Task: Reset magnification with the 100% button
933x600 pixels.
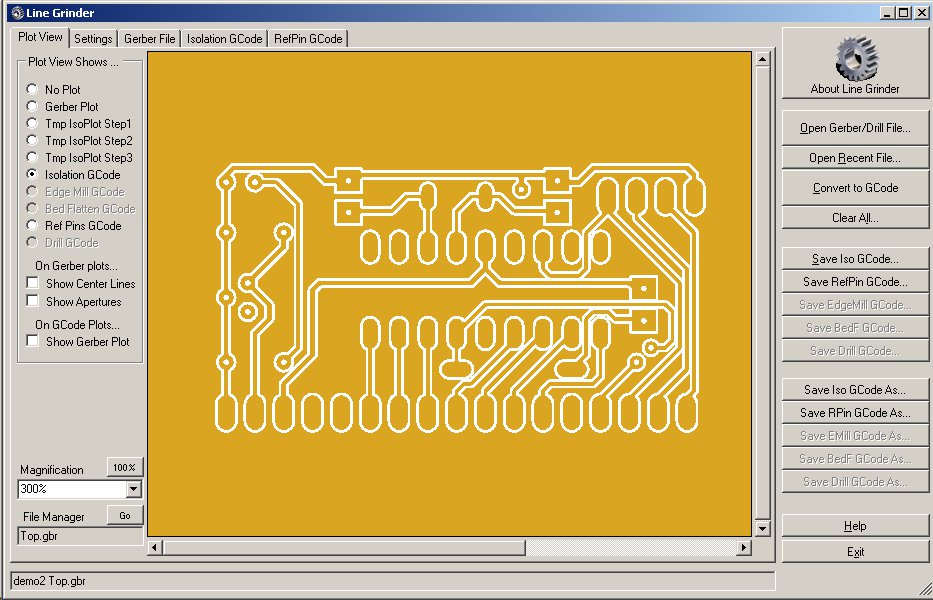Action: (x=124, y=467)
